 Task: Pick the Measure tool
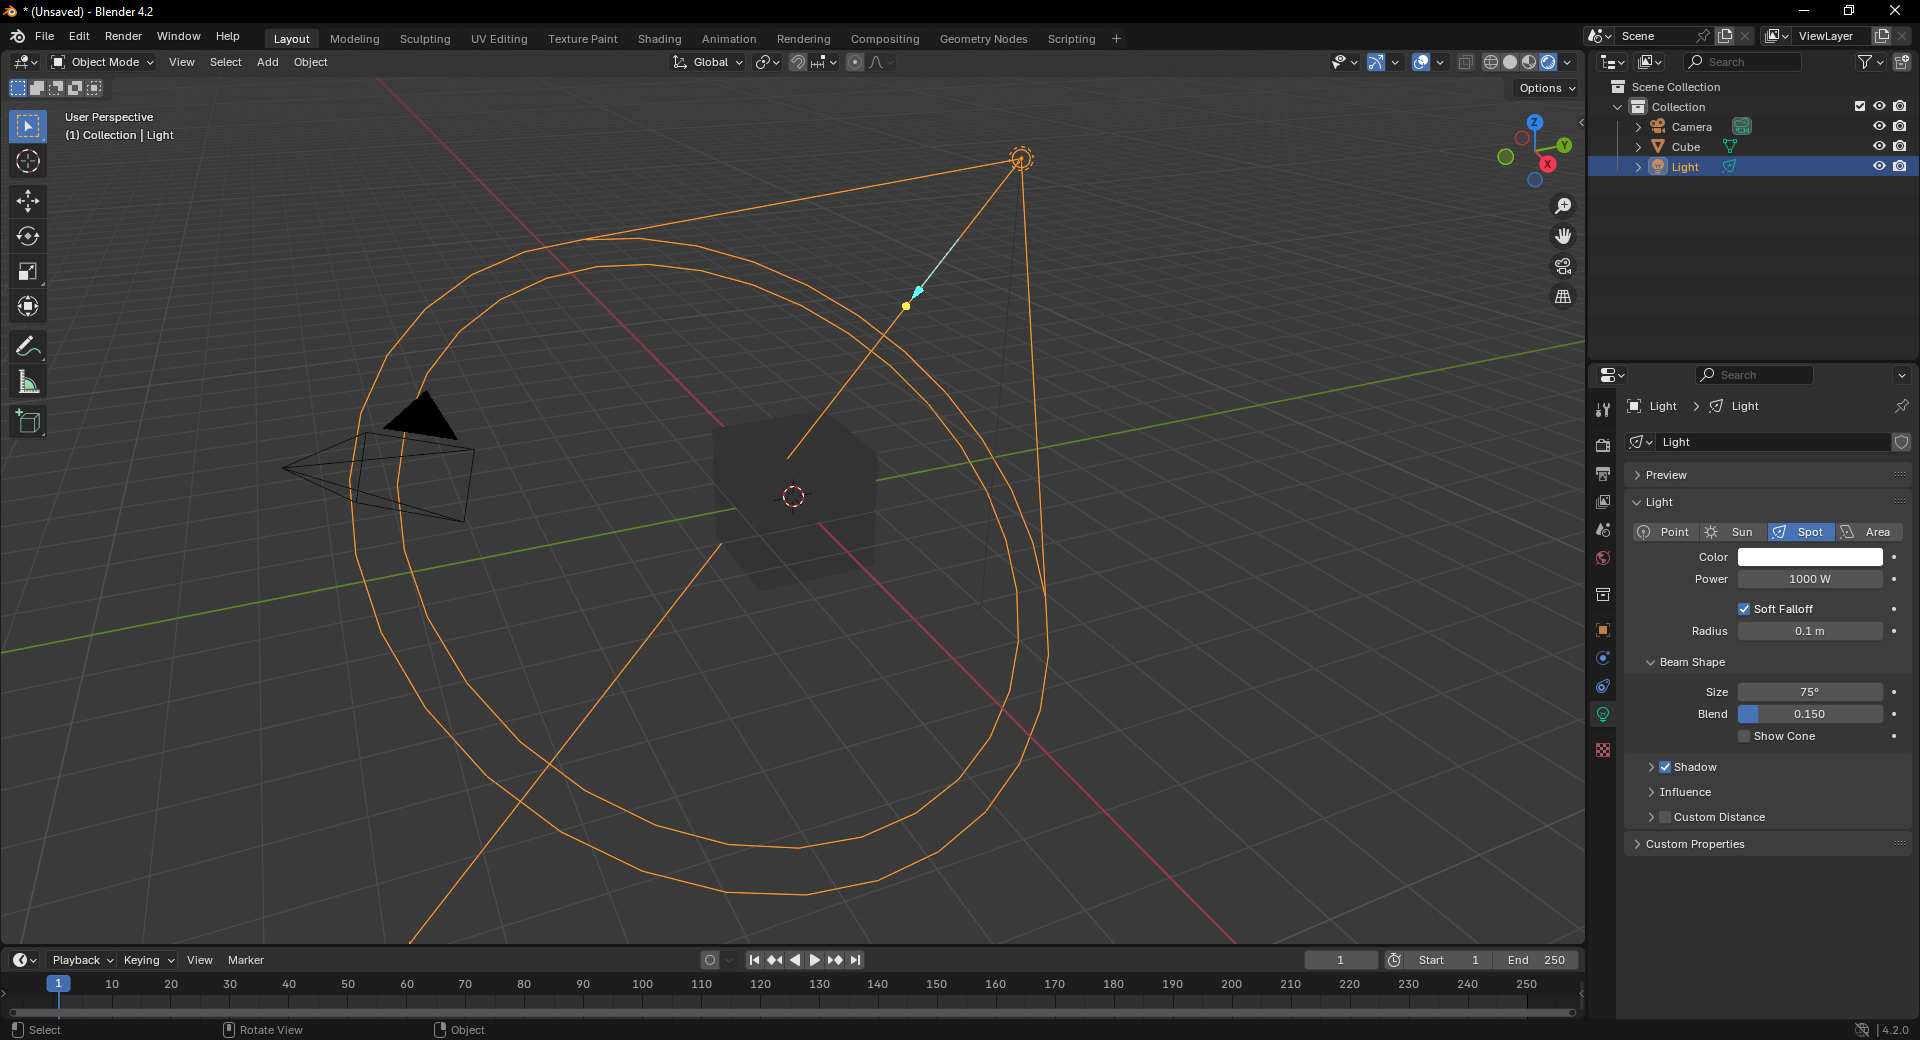(28, 382)
